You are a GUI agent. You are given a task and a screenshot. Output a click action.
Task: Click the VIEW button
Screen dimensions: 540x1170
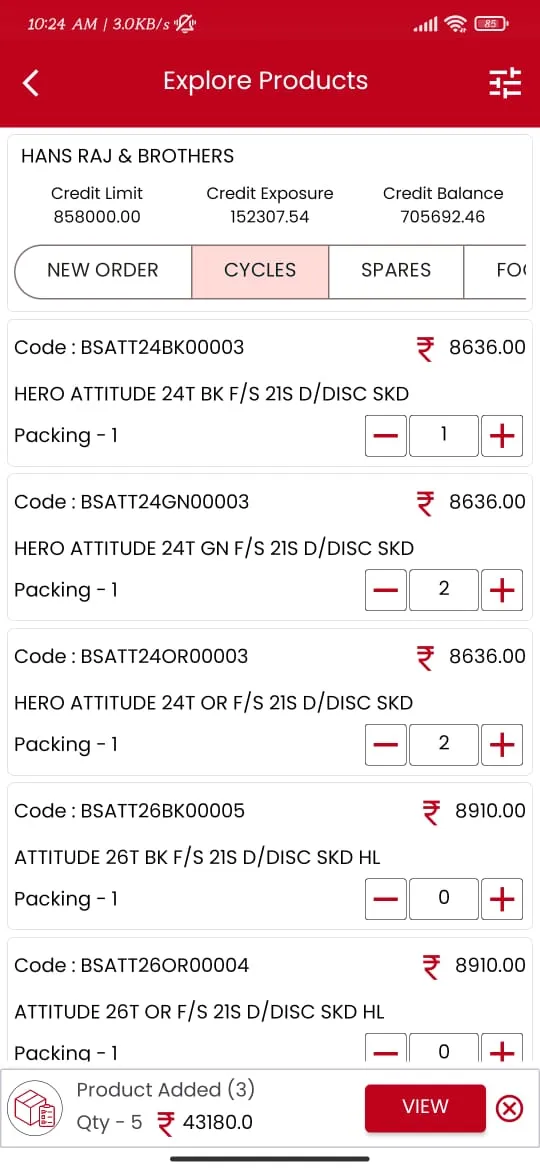pyautogui.click(x=425, y=1107)
